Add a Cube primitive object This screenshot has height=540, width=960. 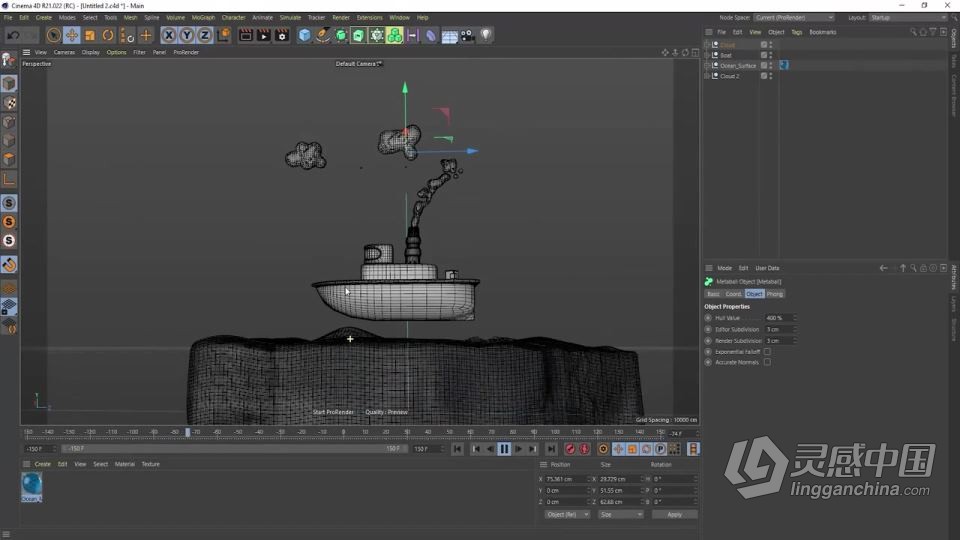click(304, 36)
